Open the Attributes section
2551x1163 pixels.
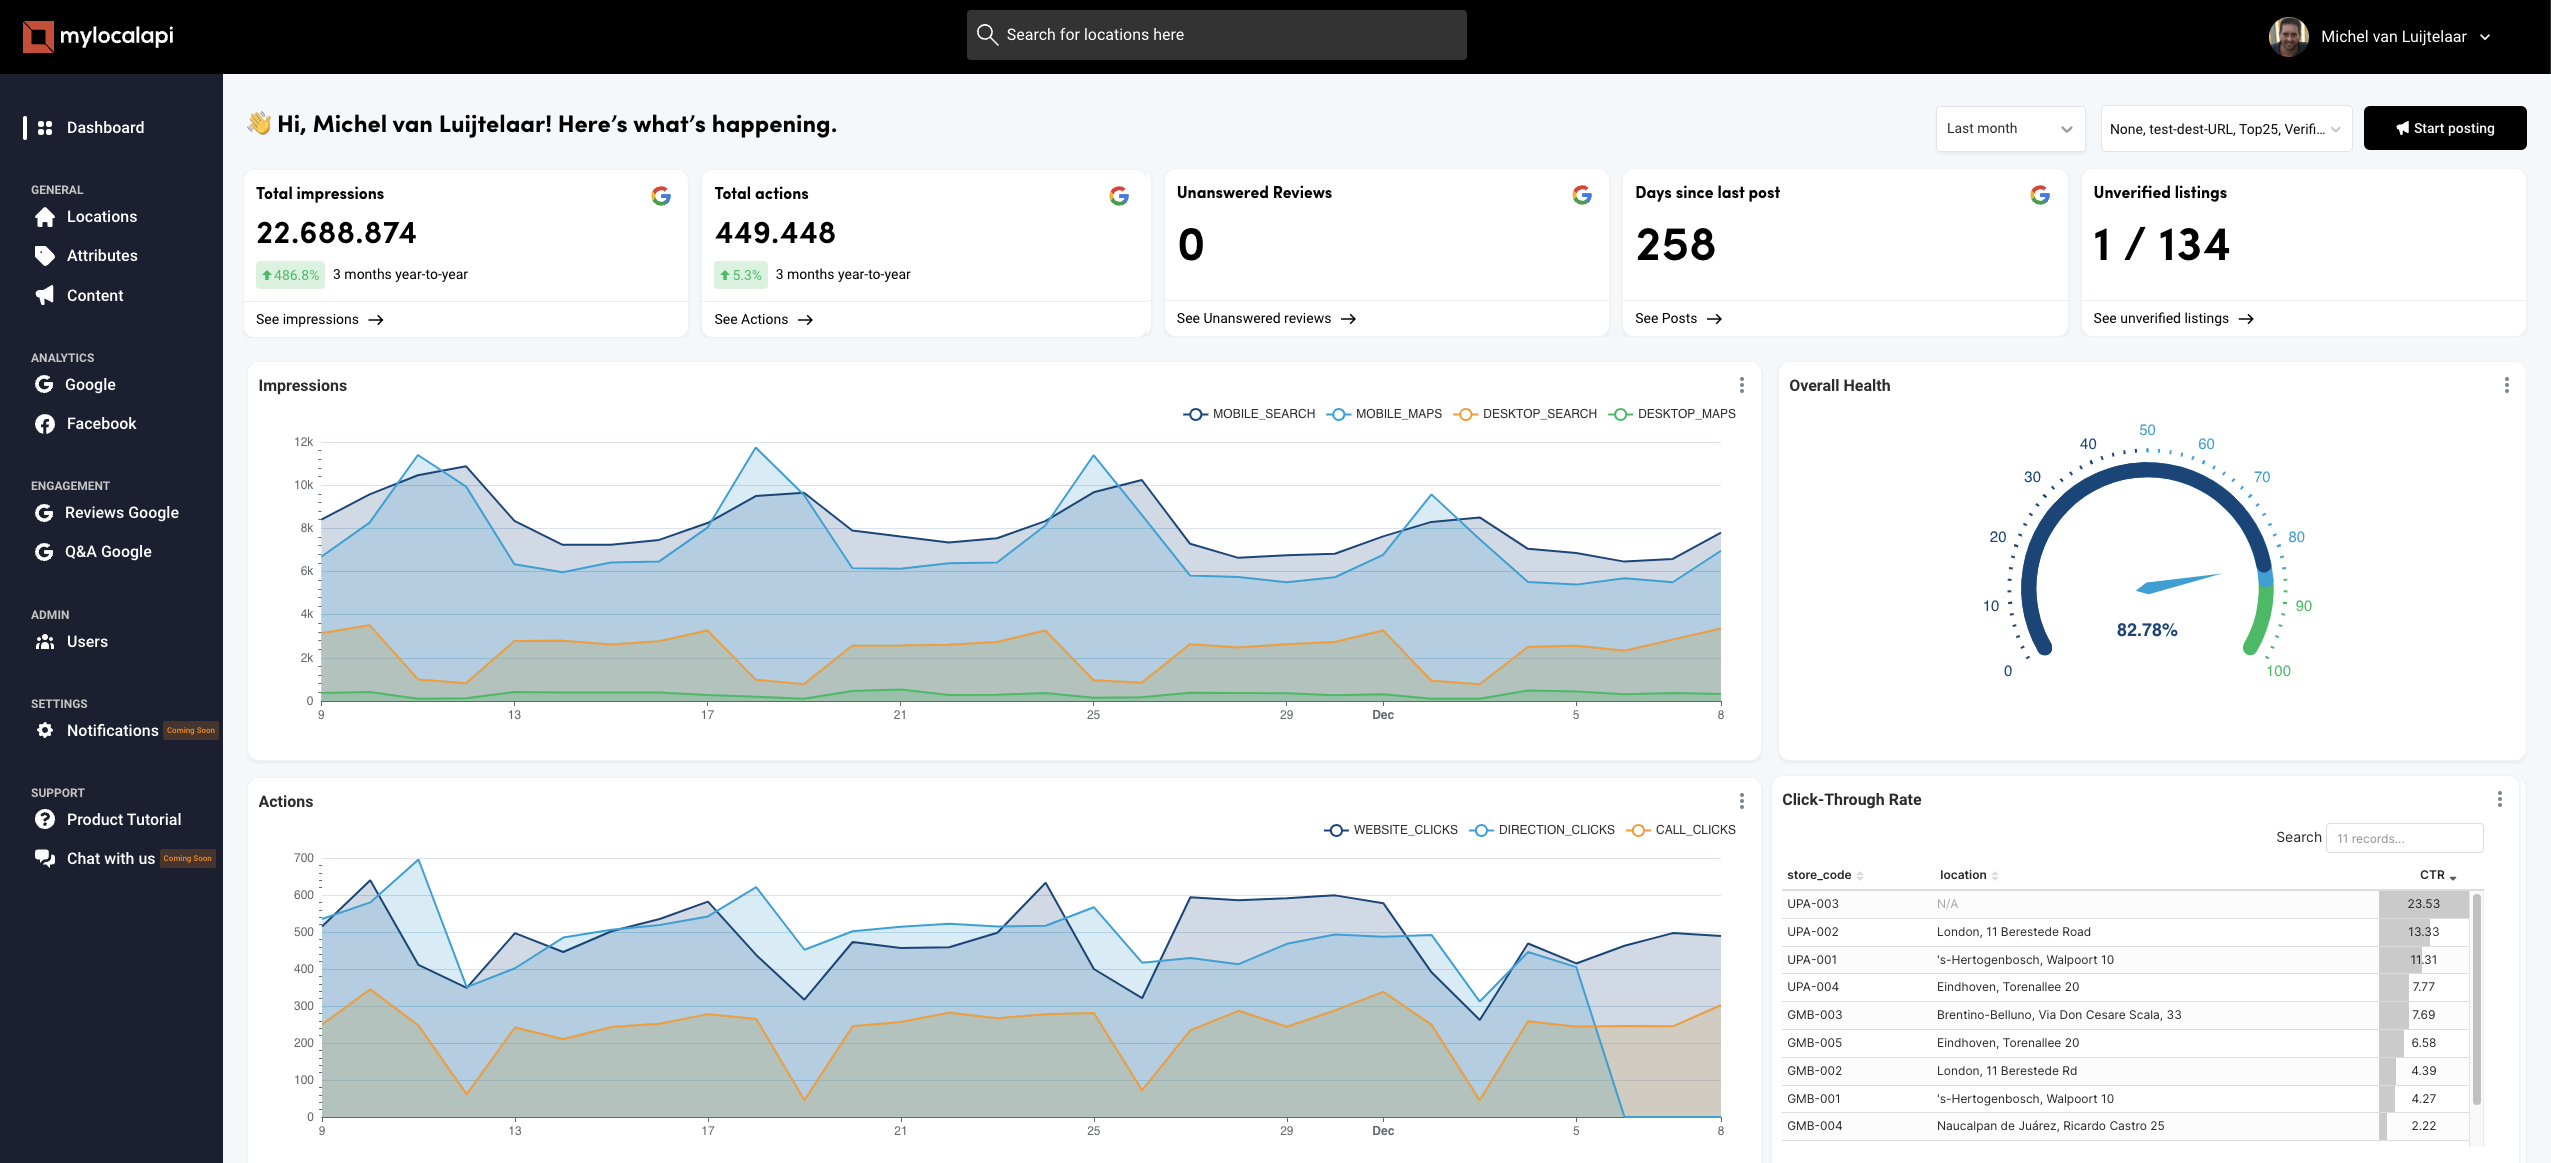(101, 255)
